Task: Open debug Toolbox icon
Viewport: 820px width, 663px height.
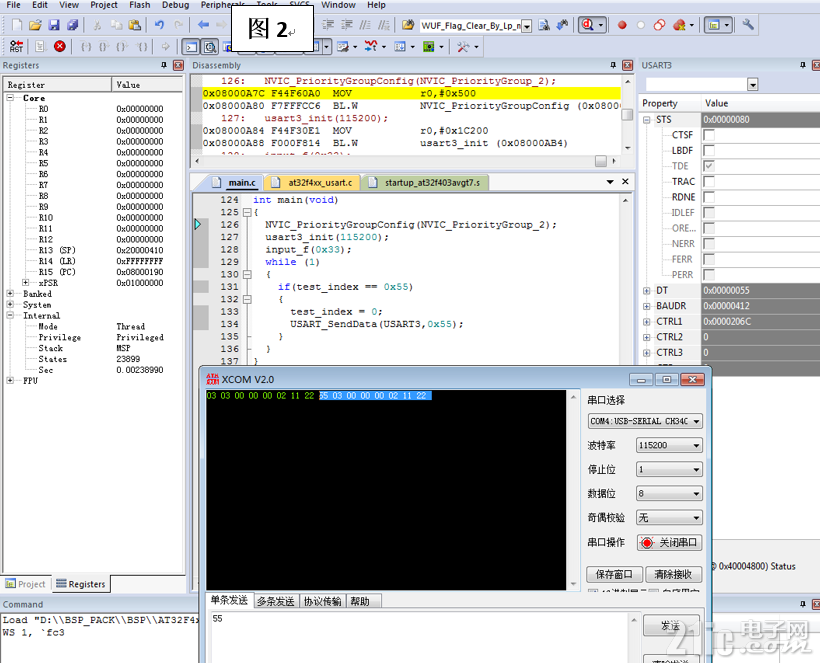Action: [462, 47]
